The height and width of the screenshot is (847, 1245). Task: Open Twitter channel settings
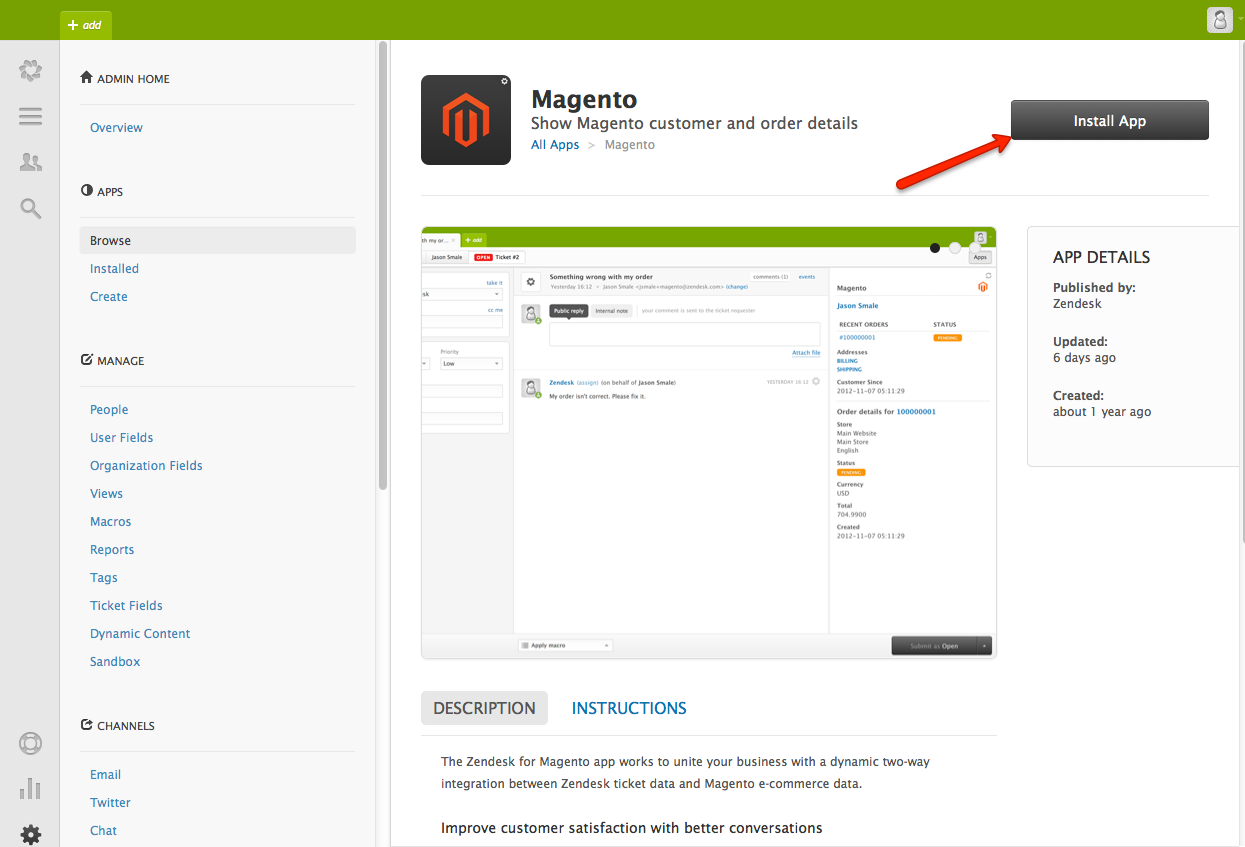click(110, 803)
